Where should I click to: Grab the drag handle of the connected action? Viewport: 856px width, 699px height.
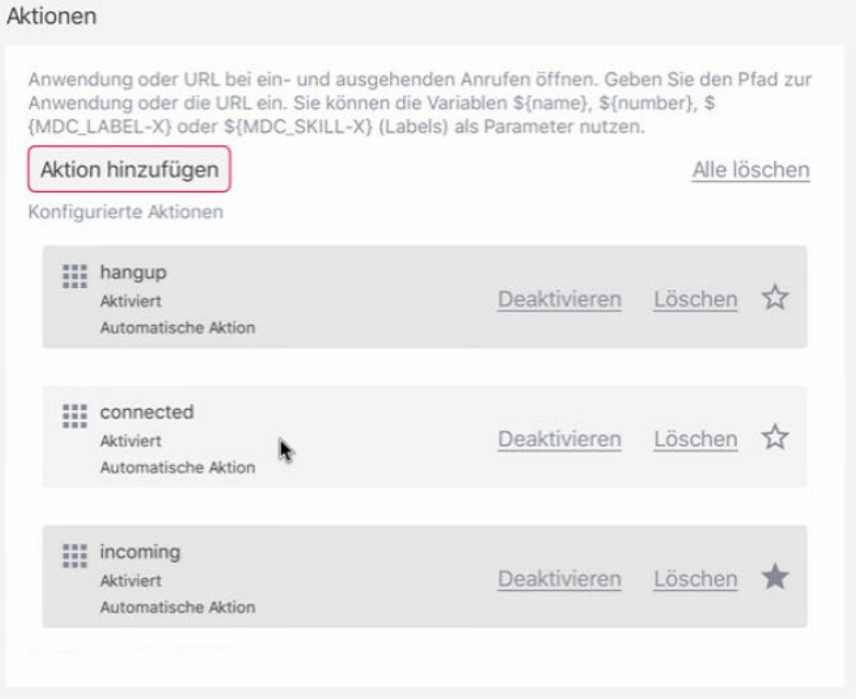click(75, 416)
